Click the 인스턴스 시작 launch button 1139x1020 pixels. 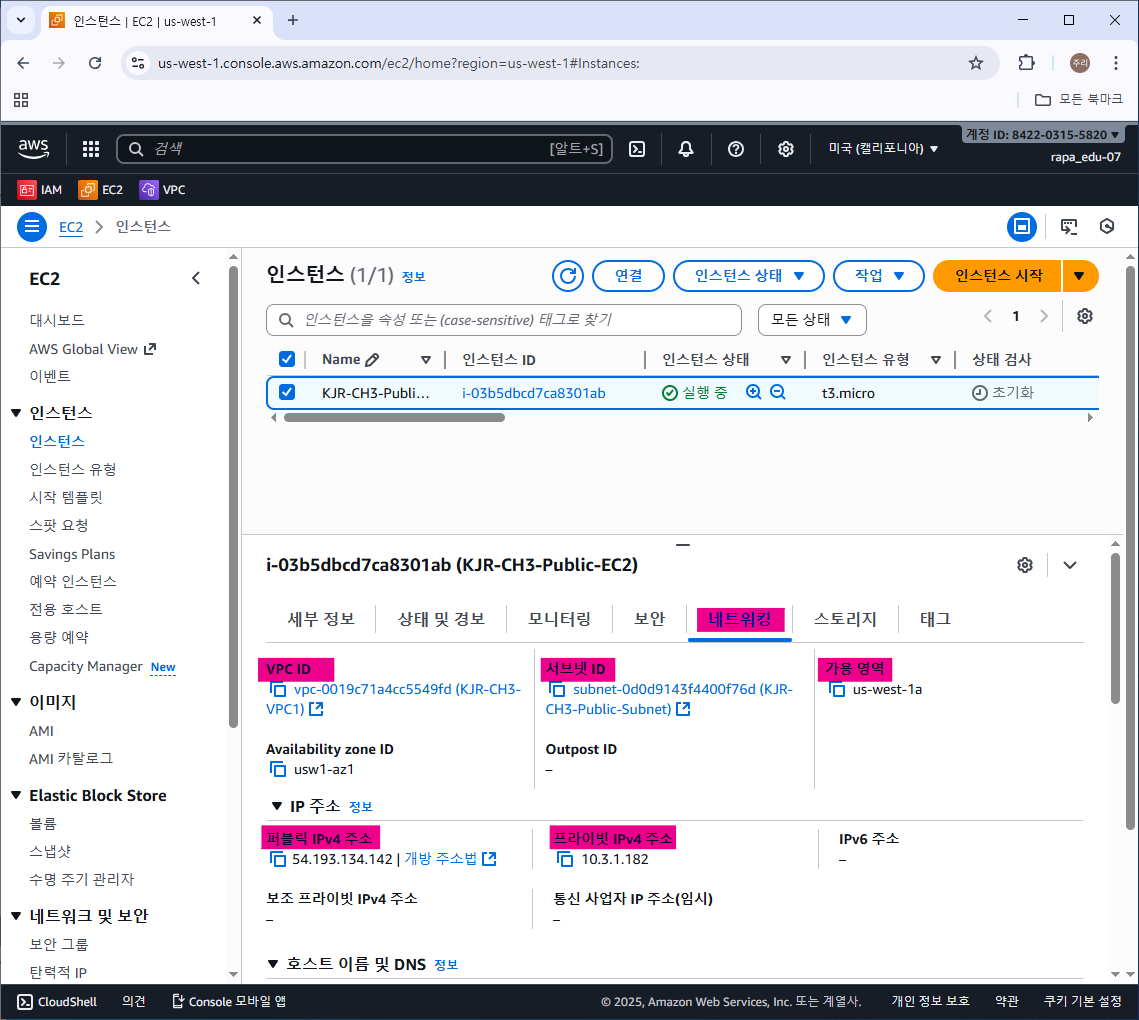point(998,276)
